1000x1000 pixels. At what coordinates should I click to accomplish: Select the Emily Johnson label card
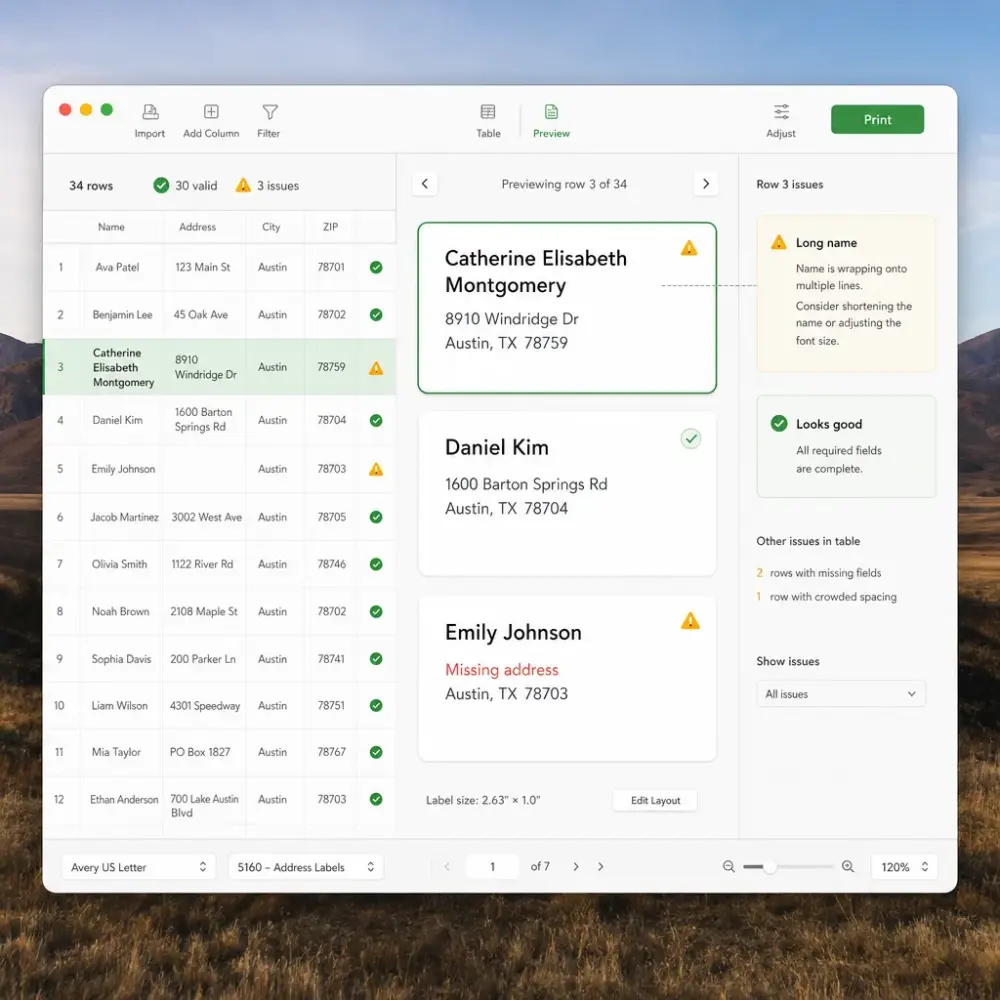(567, 679)
